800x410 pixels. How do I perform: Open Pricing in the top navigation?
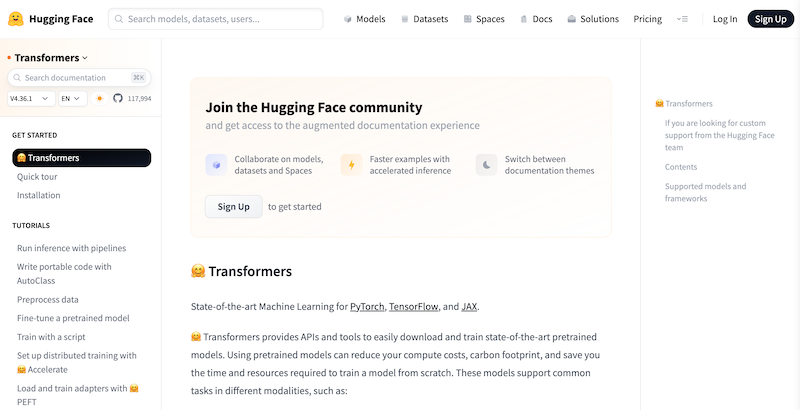coord(647,19)
